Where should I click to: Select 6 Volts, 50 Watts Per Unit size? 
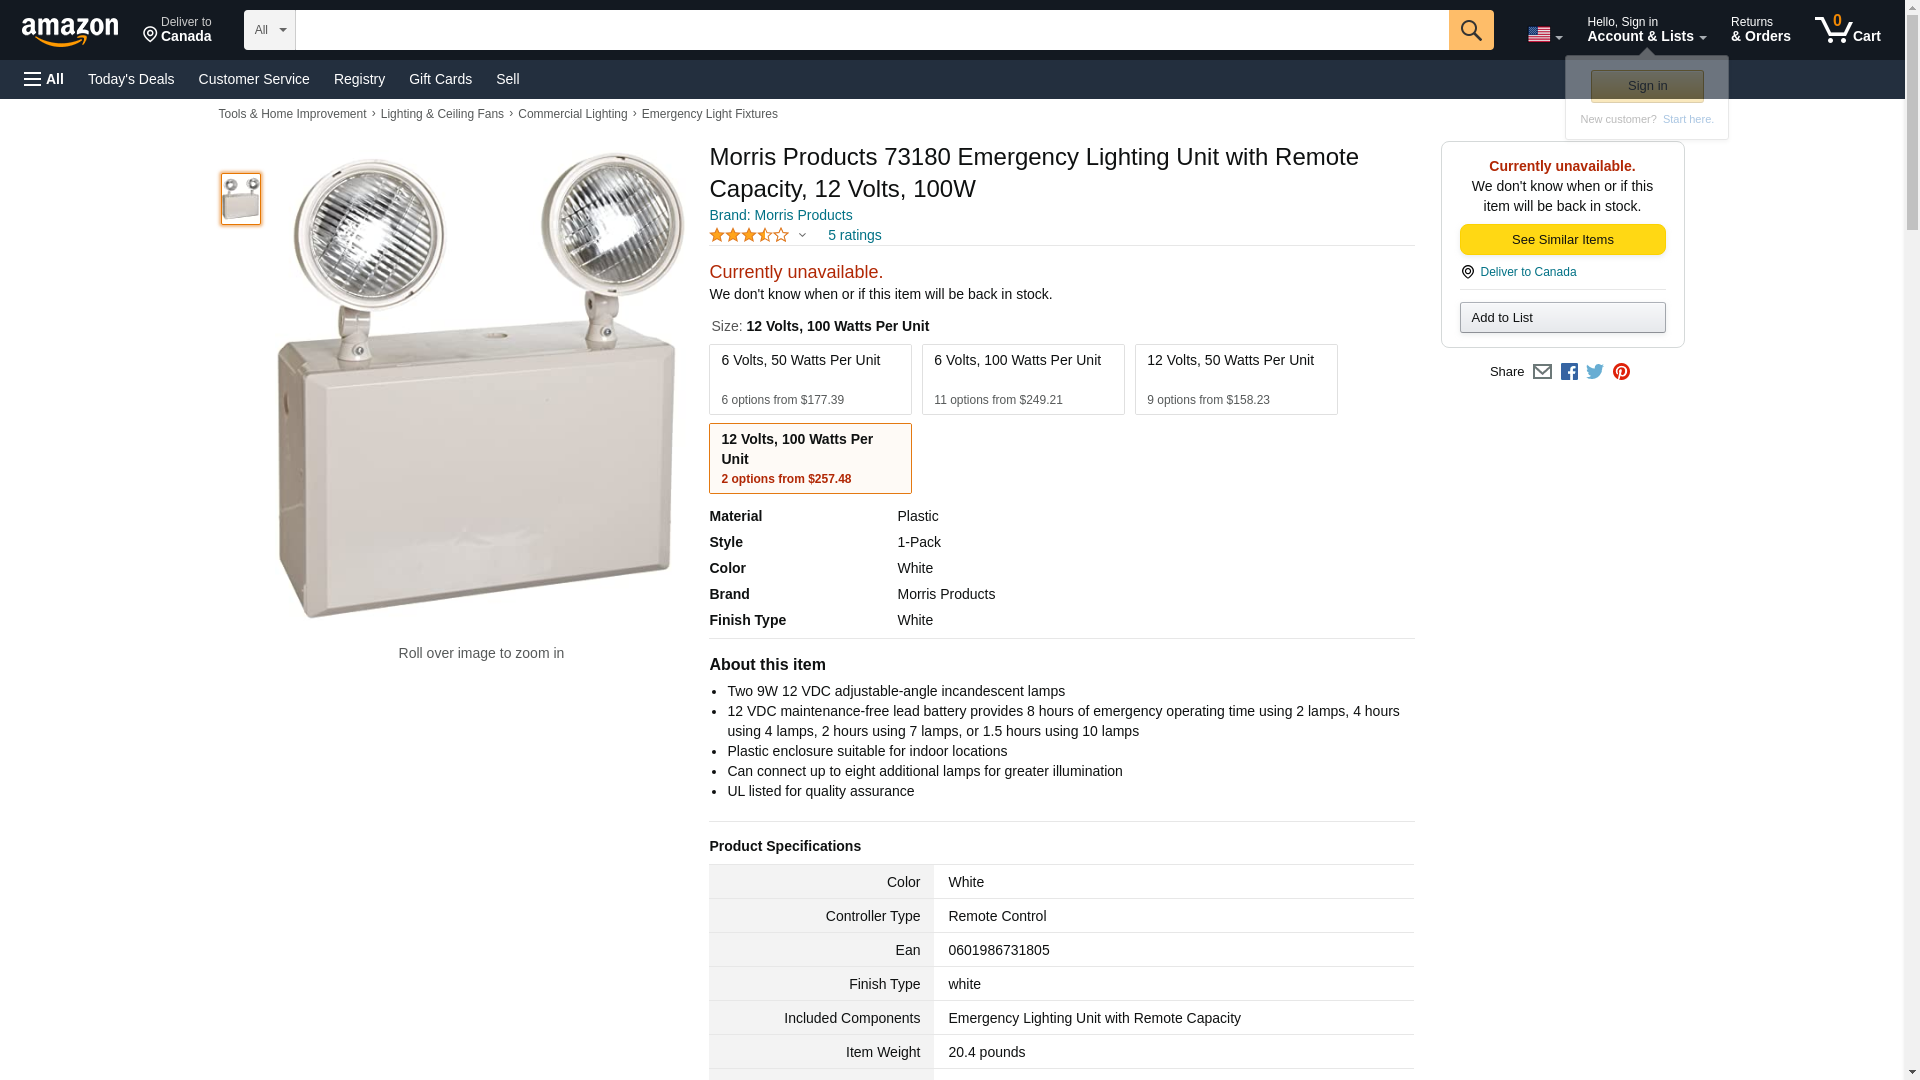point(810,379)
